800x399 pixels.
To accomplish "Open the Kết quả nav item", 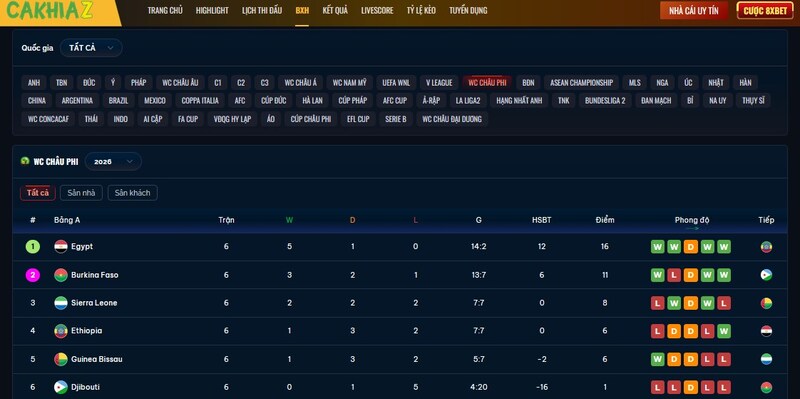I will tap(335, 10).
